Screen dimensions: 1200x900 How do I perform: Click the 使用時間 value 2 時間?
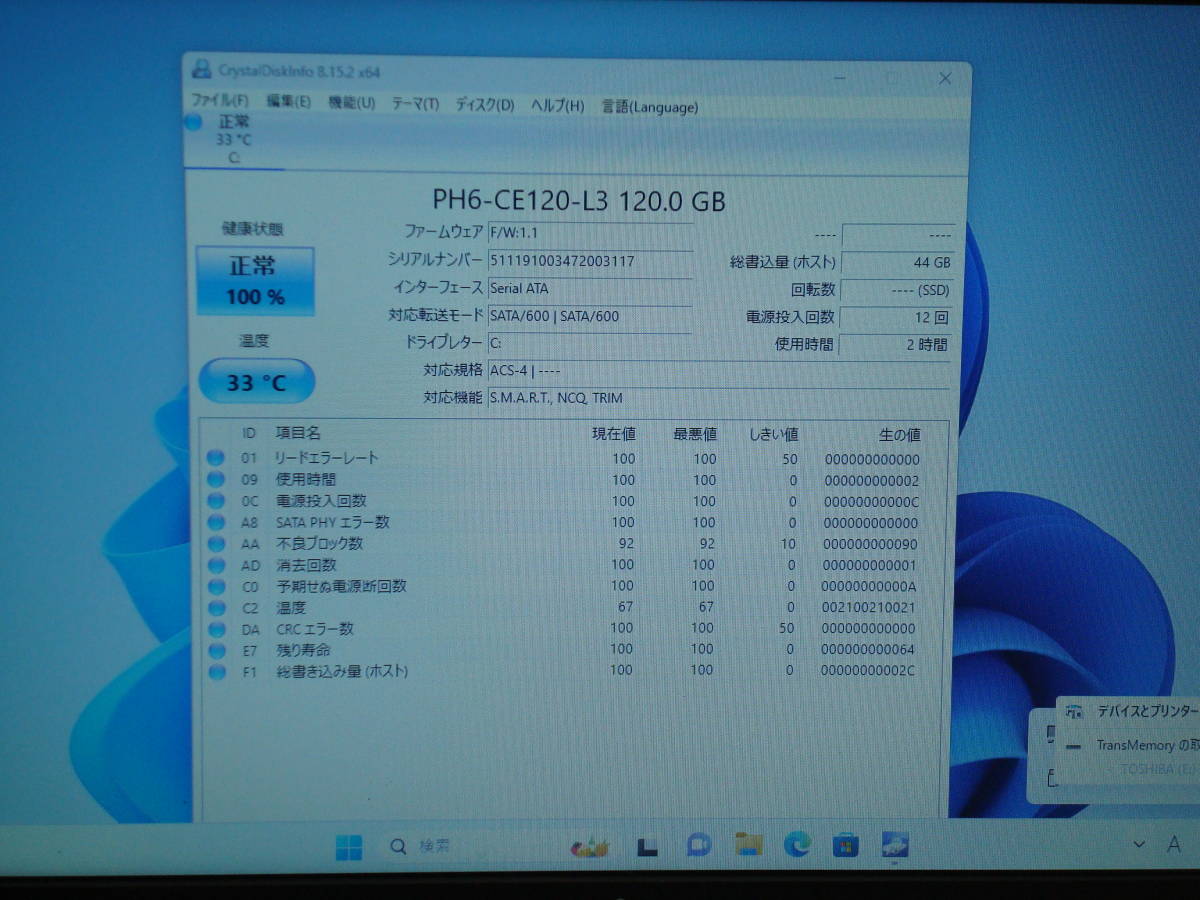point(897,345)
